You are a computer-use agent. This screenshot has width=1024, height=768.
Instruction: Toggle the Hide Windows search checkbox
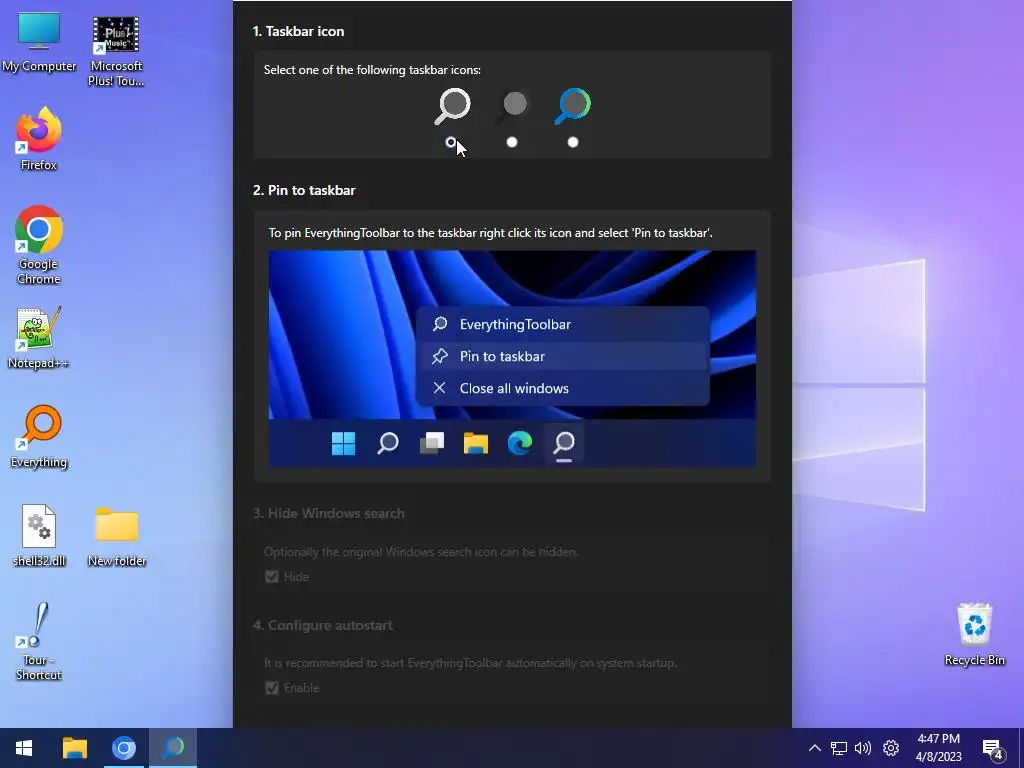point(272,577)
